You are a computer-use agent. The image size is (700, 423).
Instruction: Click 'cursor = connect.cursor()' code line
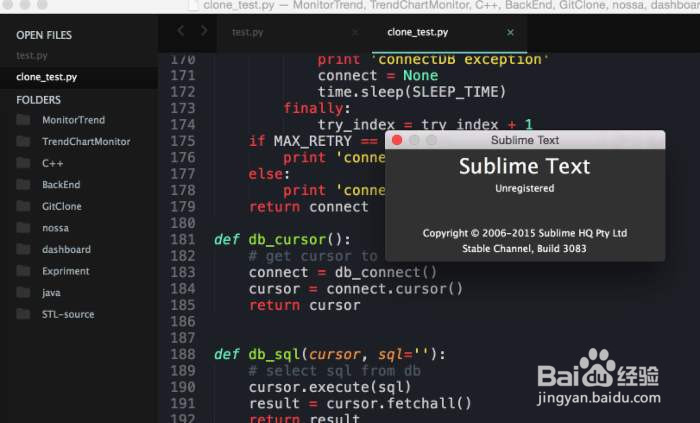click(355, 289)
